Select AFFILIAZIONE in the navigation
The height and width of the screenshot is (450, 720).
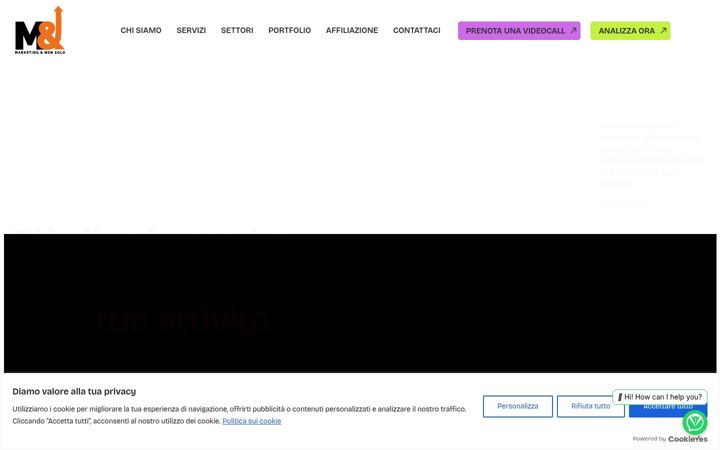(x=352, y=30)
